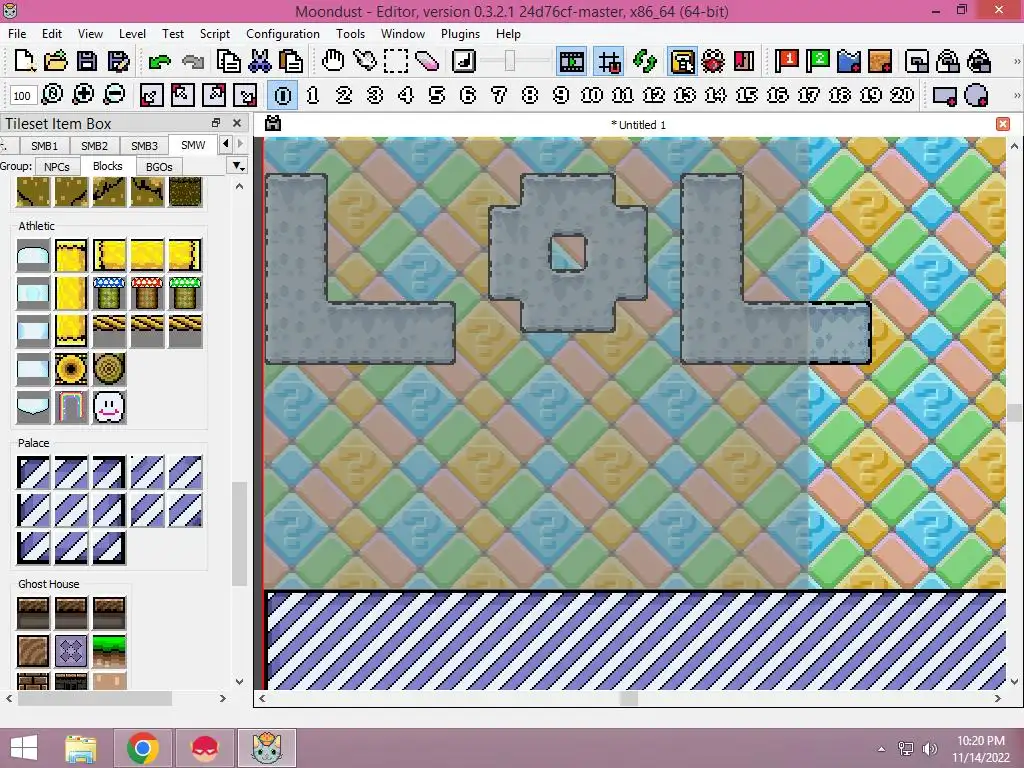Open the red bug debugger icon

(x=712, y=61)
